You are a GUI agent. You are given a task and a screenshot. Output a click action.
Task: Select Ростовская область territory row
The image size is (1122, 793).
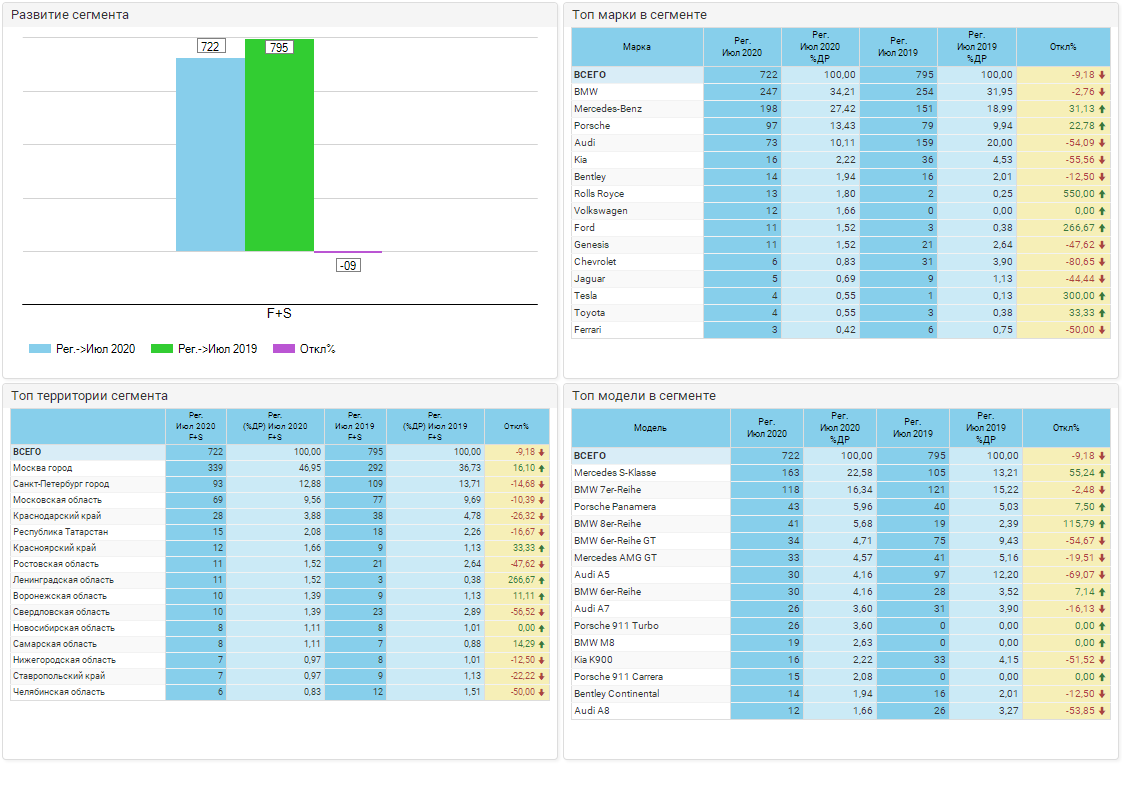click(280, 564)
